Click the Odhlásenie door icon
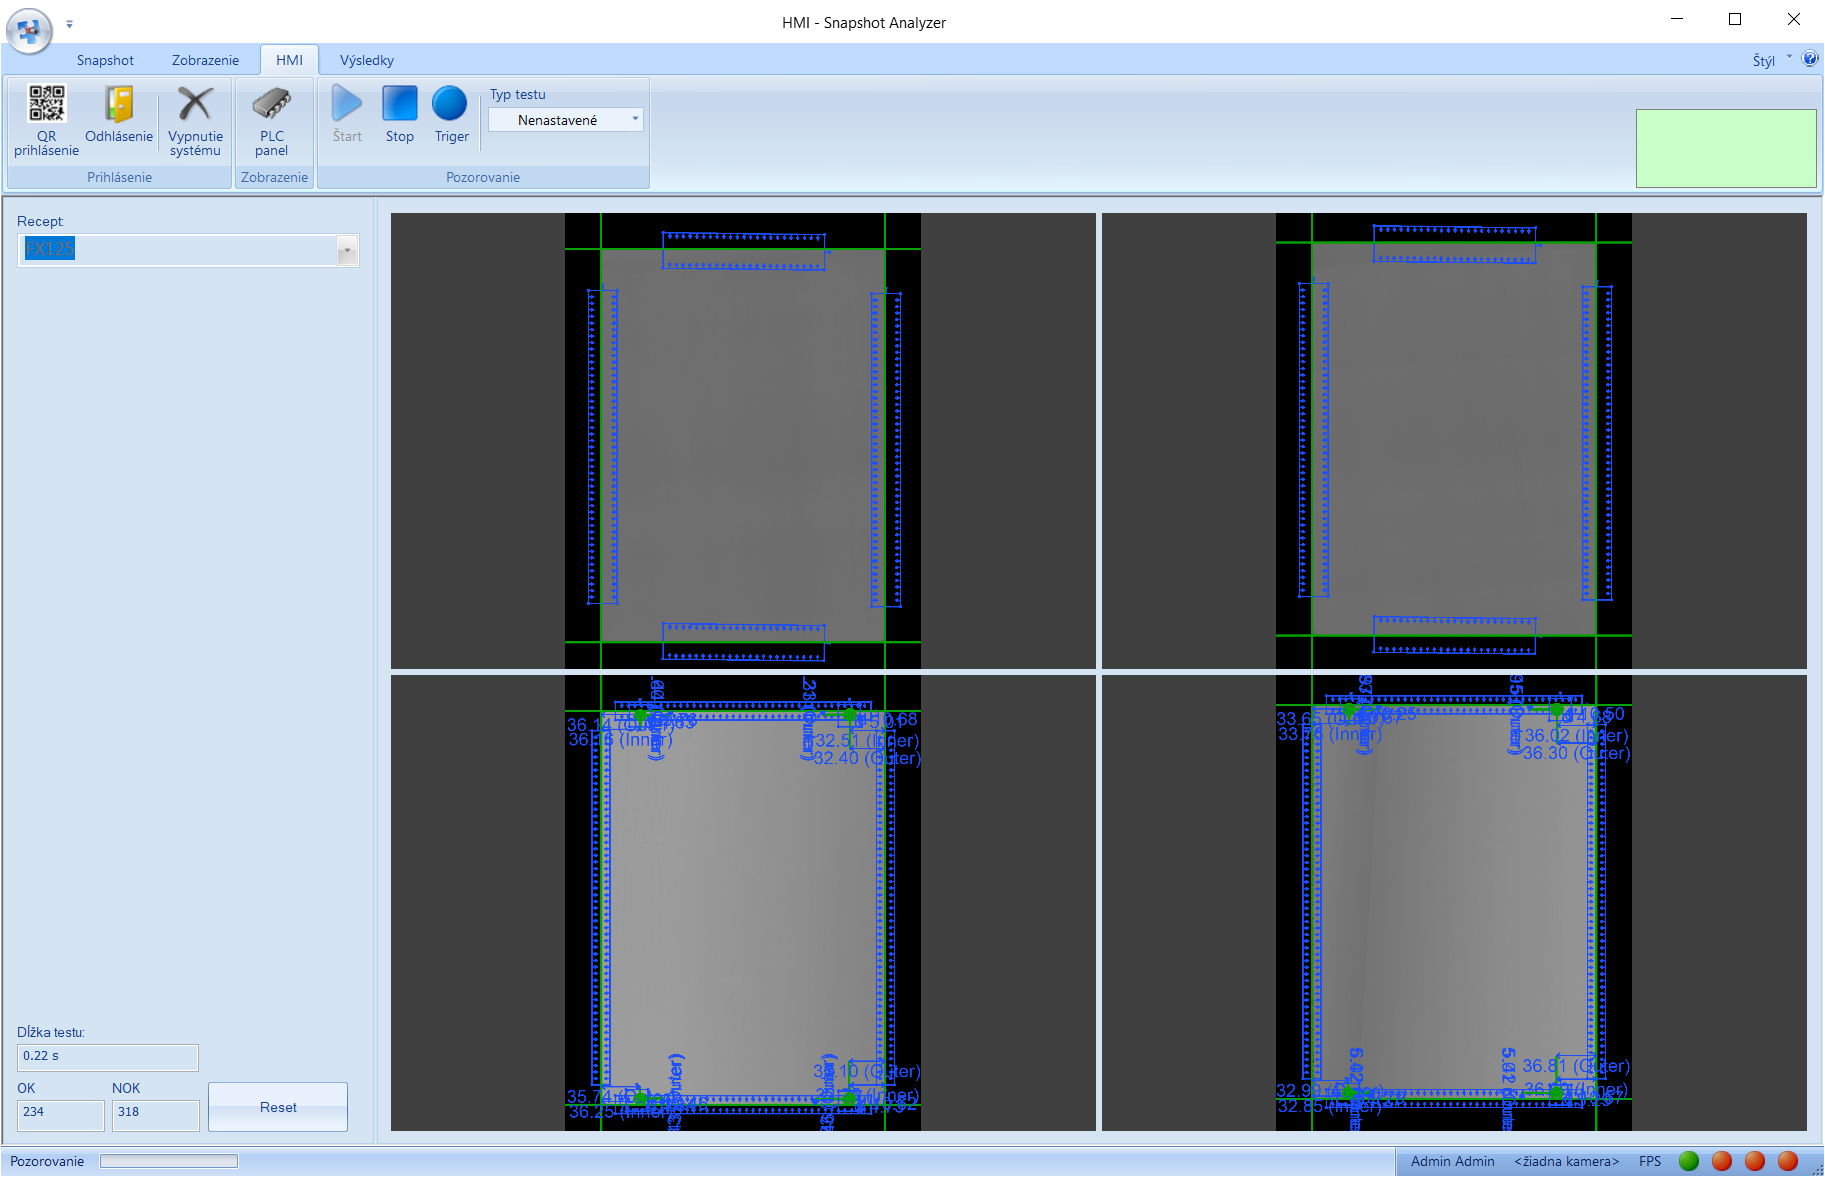The height and width of the screenshot is (1177, 1825). pos(119,105)
